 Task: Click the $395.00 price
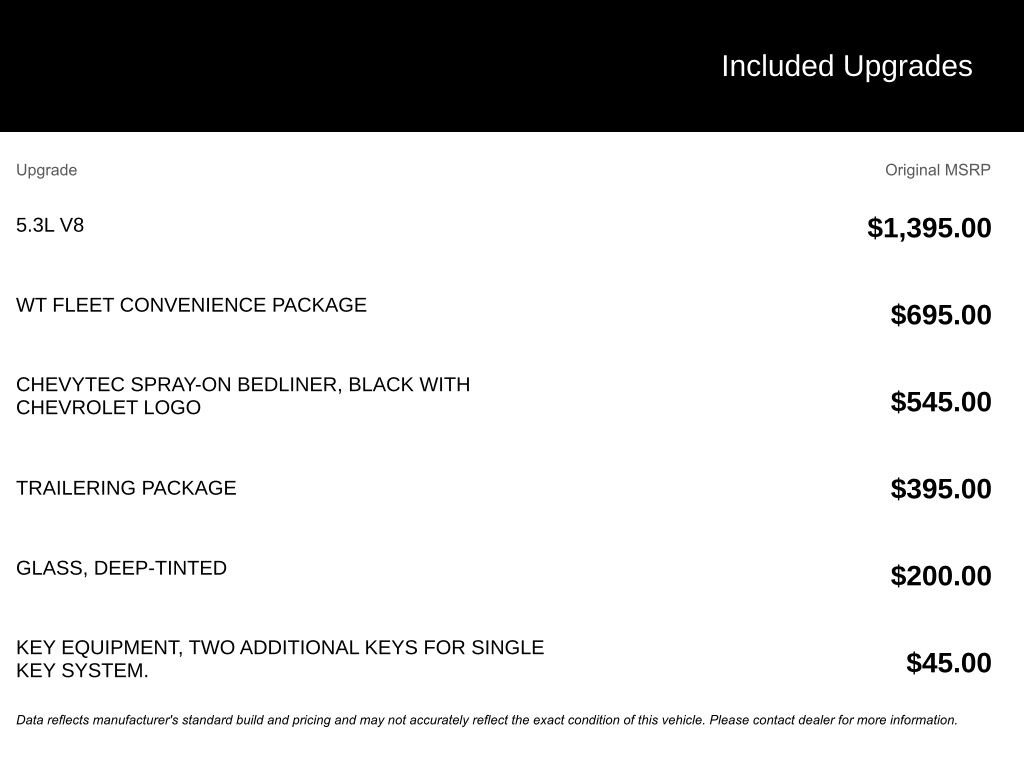pyautogui.click(x=941, y=489)
